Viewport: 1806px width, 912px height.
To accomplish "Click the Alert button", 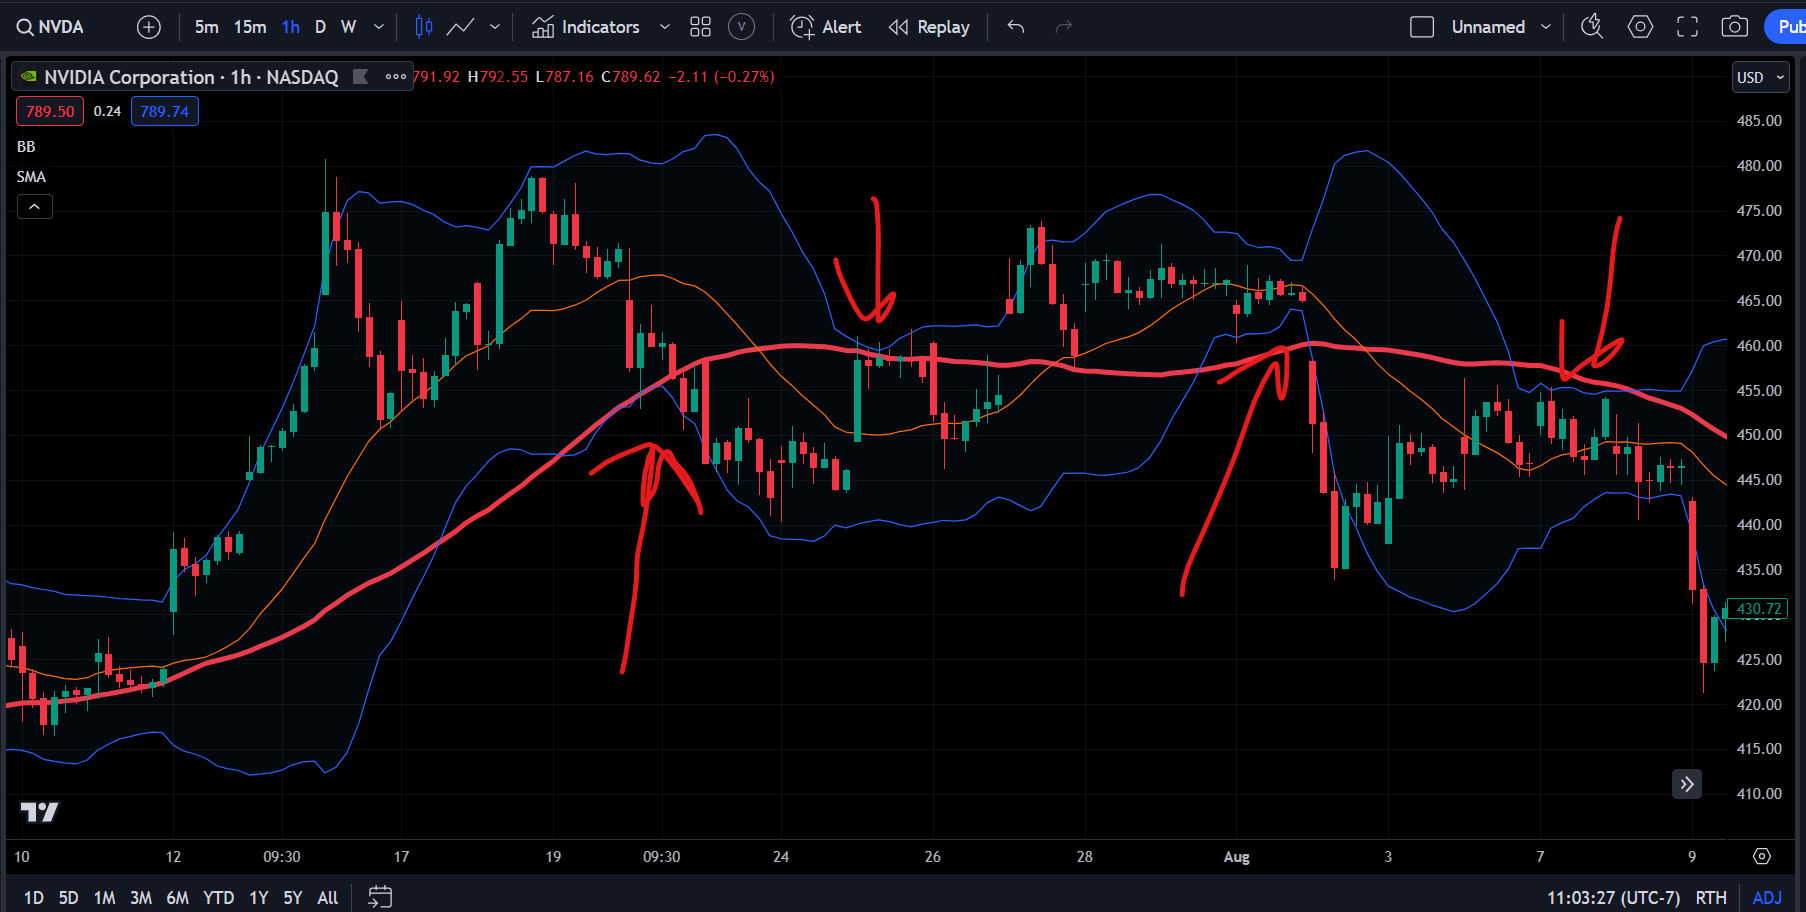I will click(x=826, y=27).
